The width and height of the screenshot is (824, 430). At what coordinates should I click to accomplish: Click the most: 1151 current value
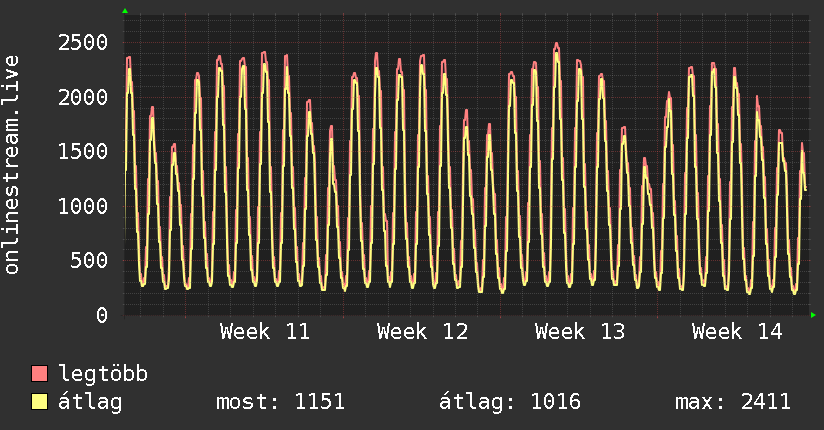[x=280, y=402]
